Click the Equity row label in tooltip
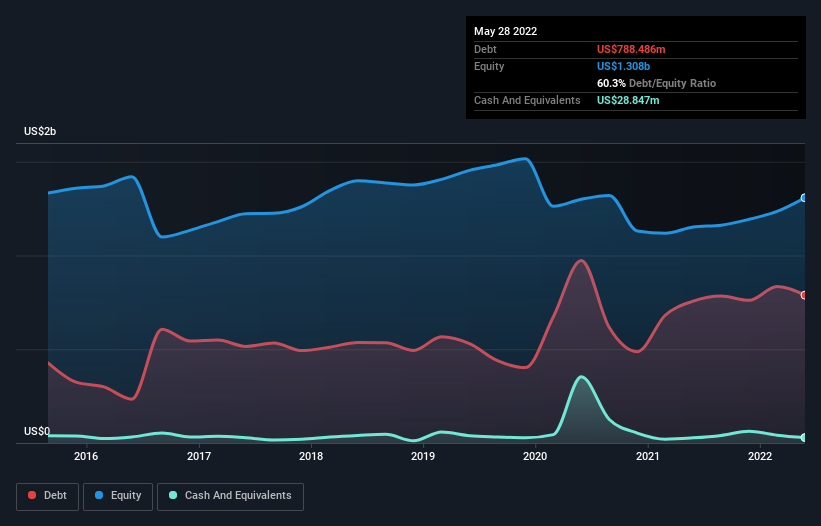821x526 pixels. tap(489, 66)
